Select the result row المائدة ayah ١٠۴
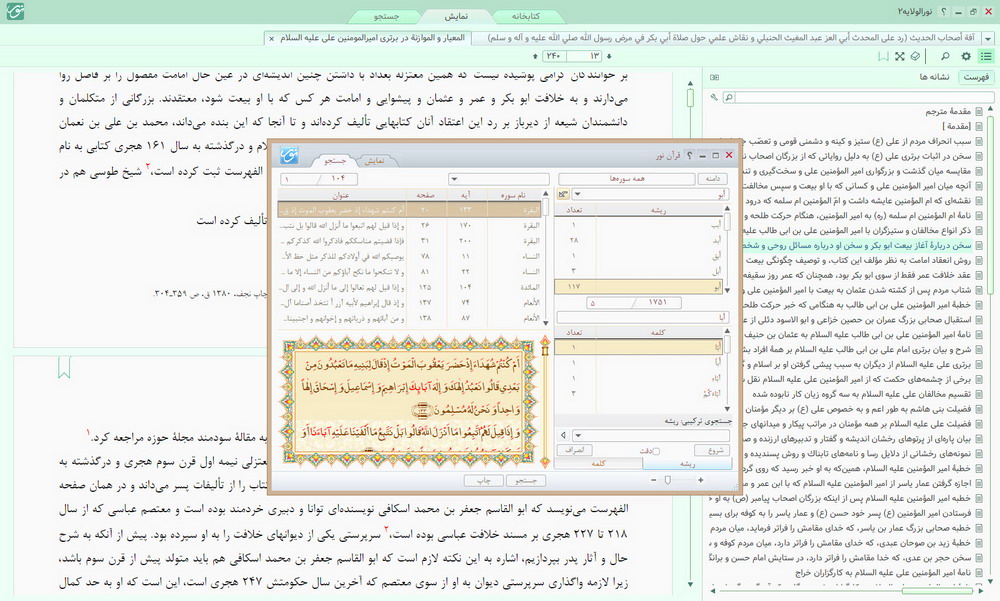Image resolution: width=1000 pixels, height=601 pixels. click(x=410, y=287)
